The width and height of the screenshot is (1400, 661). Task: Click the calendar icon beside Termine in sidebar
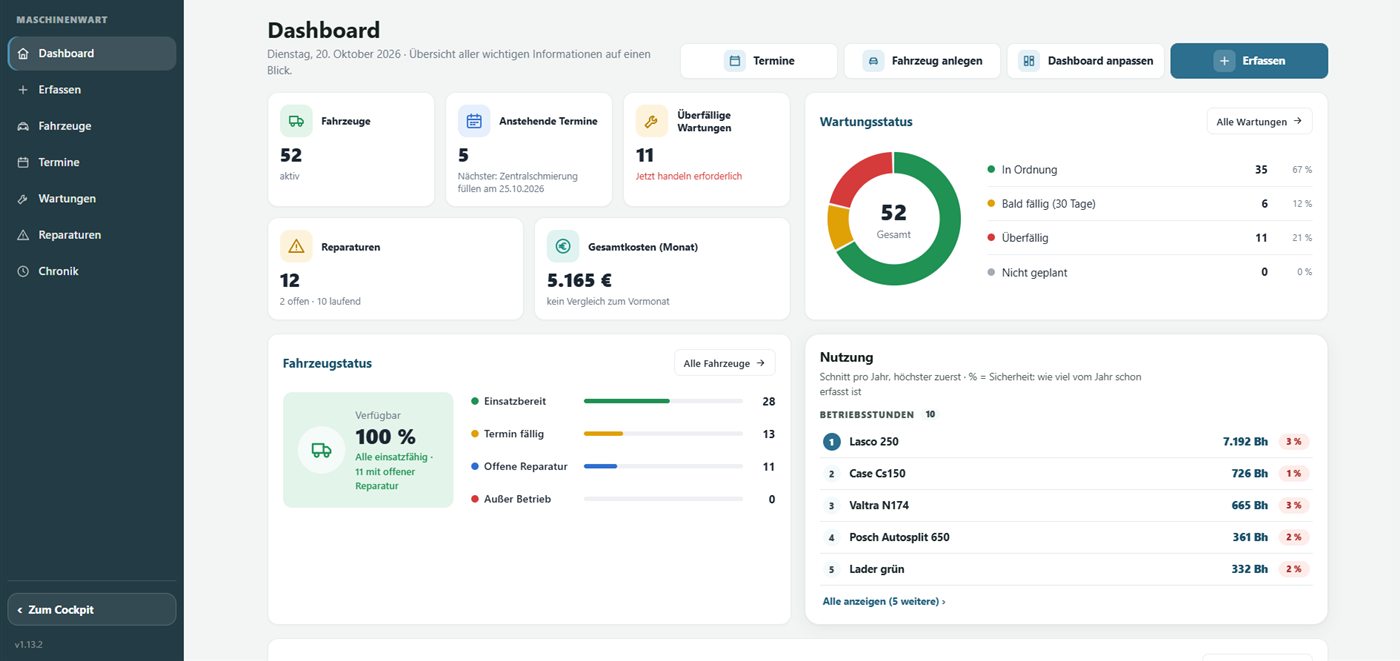click(x=24, y=162)
